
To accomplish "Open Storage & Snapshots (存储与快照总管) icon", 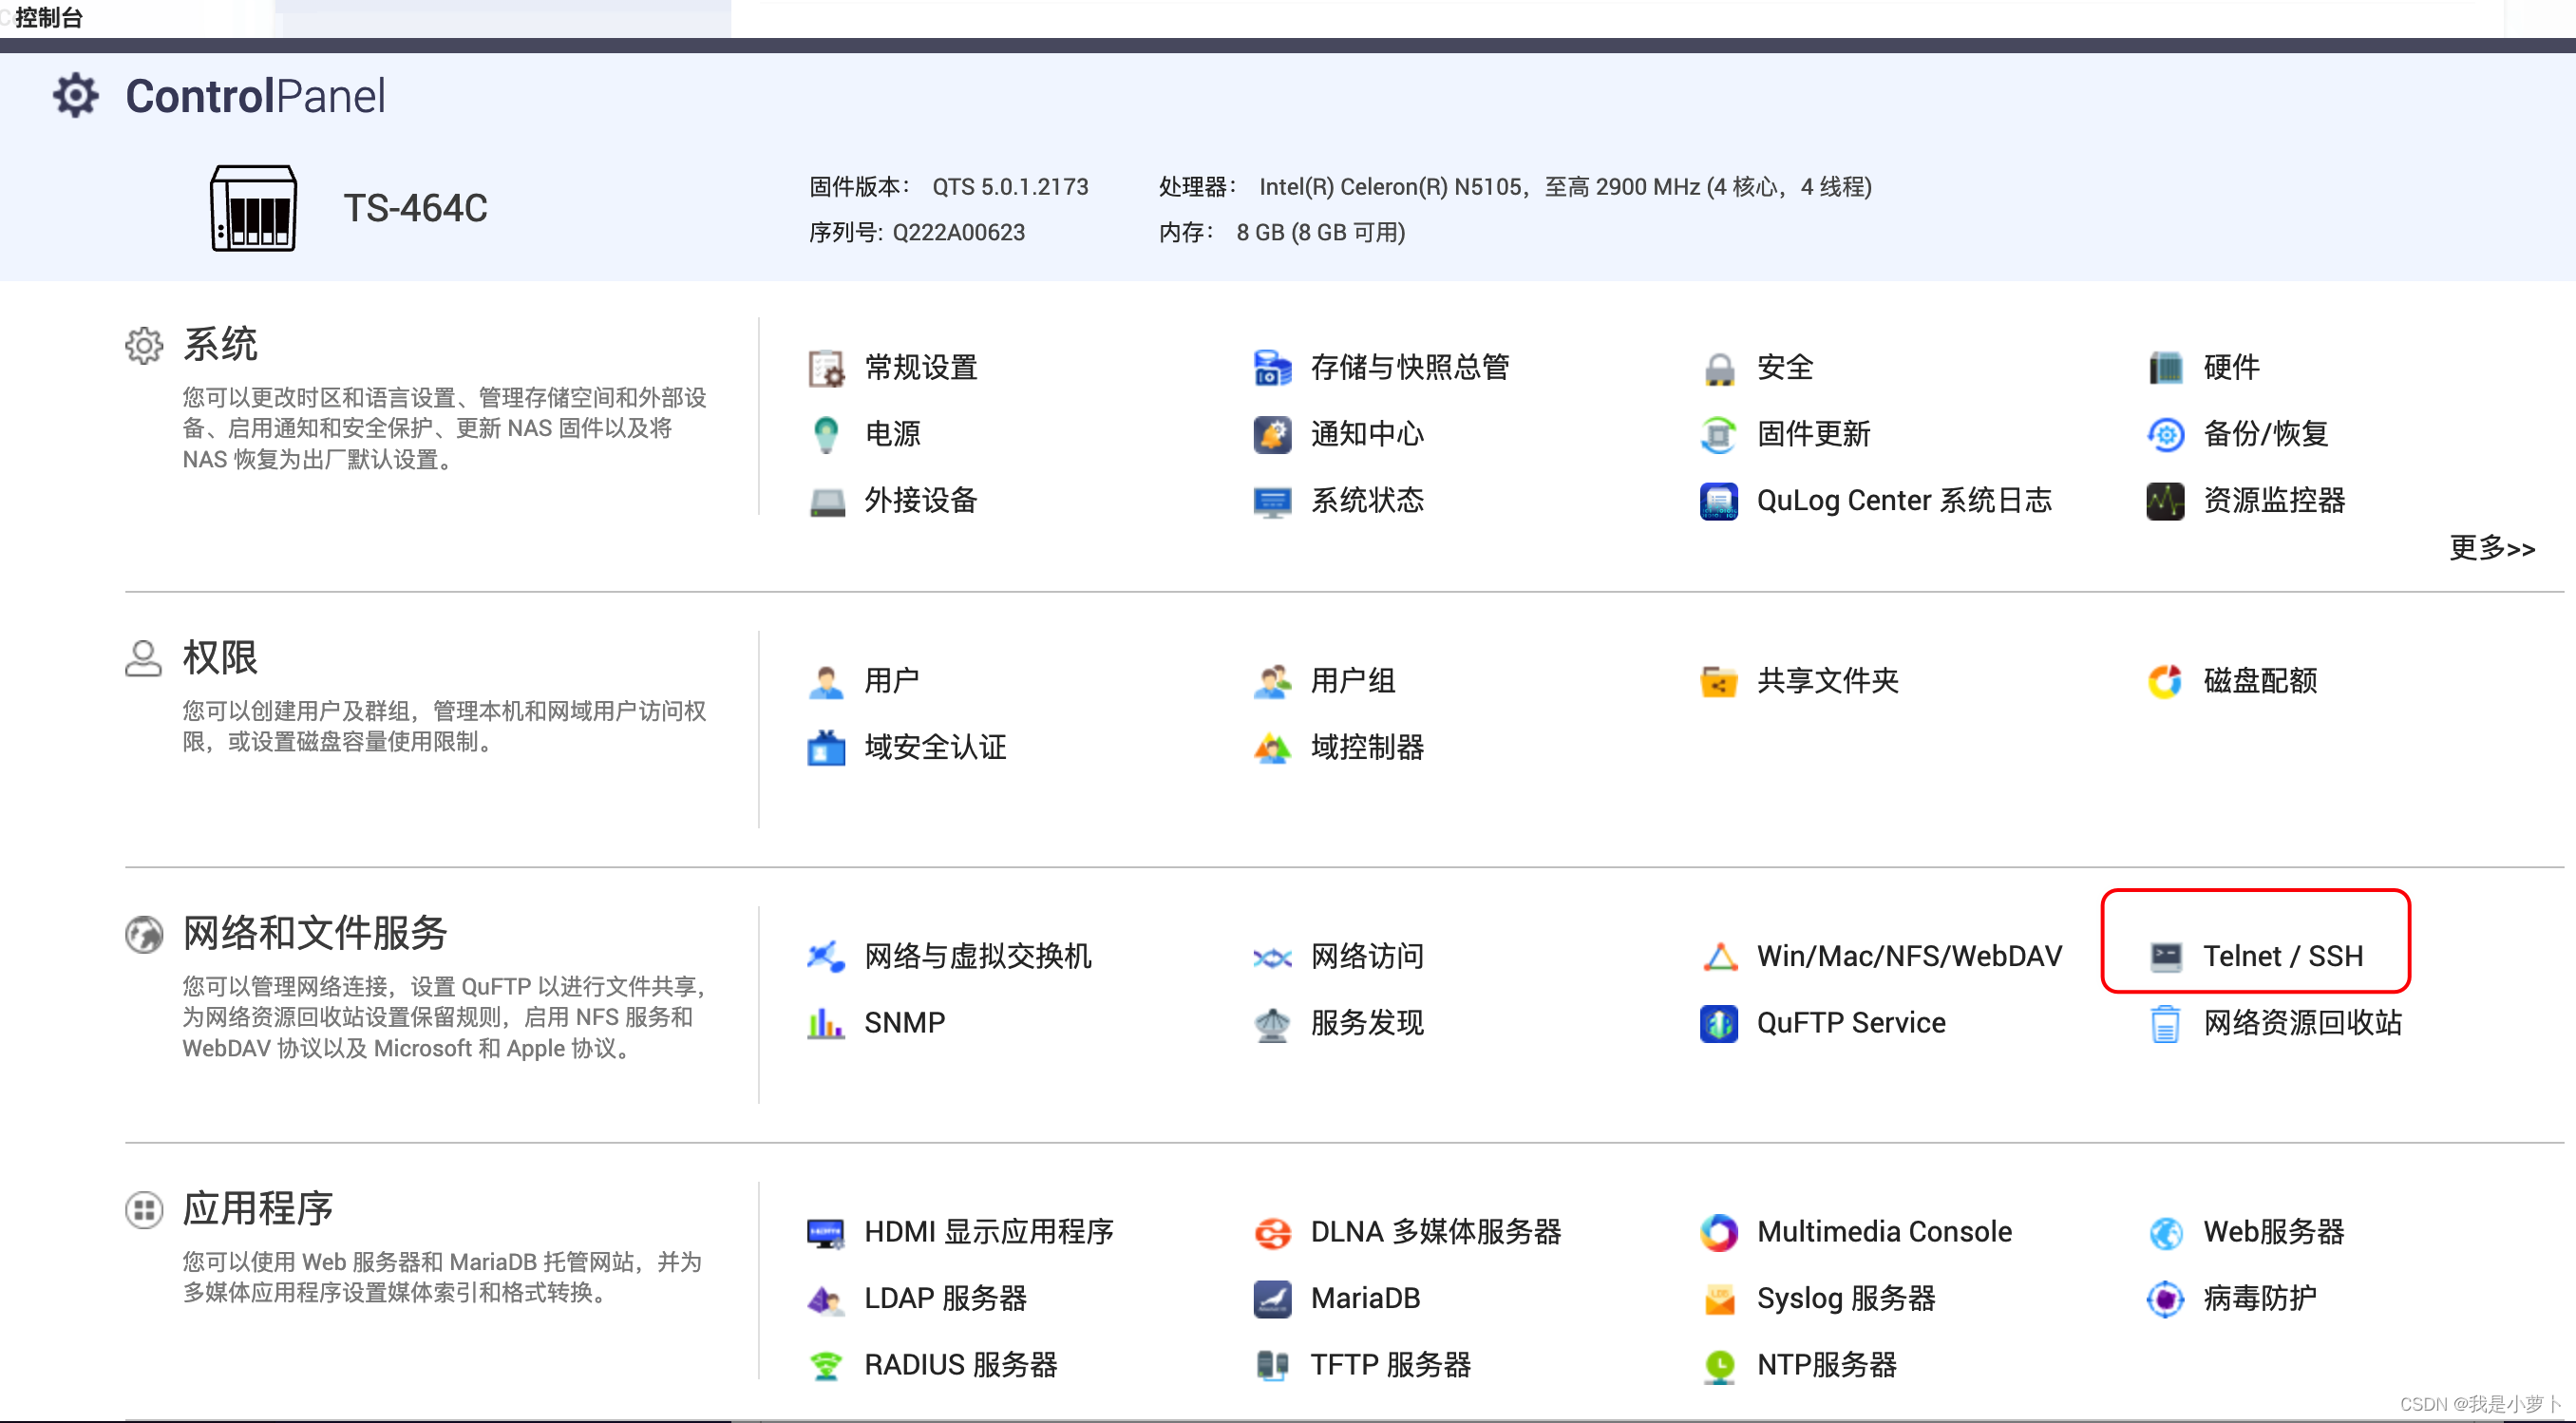I will [1272, 368].
